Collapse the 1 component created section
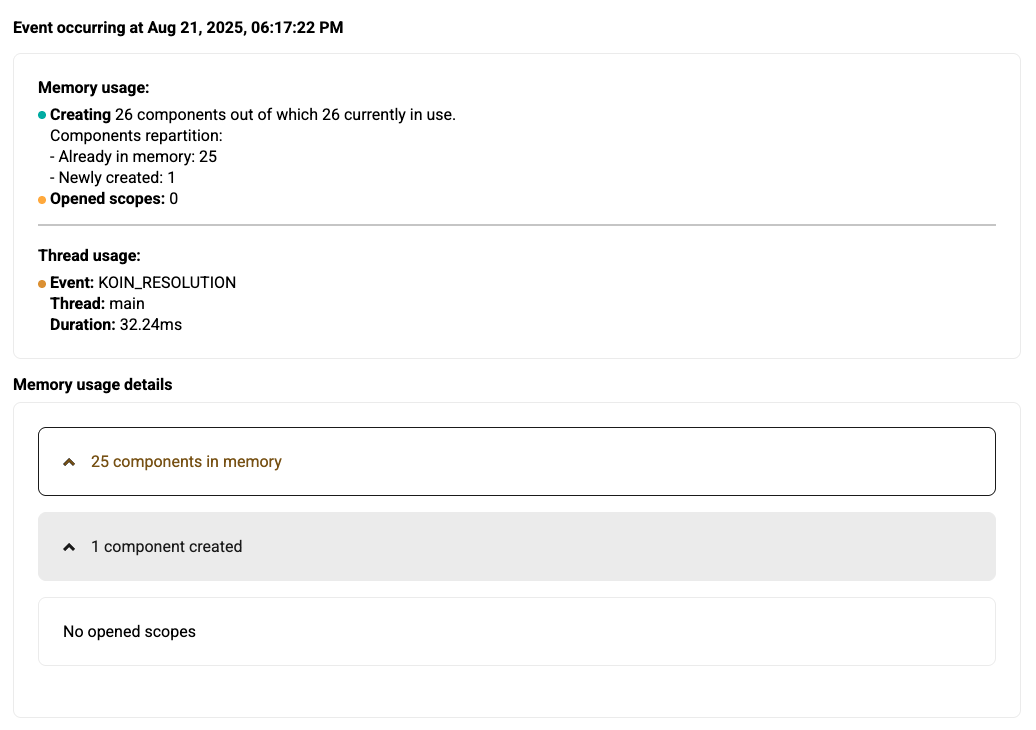Viewport: 1036px width, 730px height. pyautogui.click(x=516, y=547)
